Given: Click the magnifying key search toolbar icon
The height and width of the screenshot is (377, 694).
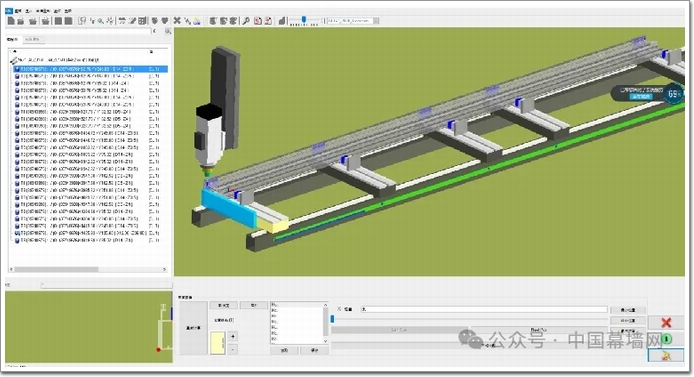Looking at the screenshot, I should pyautogui.click(x=246, y=20).
